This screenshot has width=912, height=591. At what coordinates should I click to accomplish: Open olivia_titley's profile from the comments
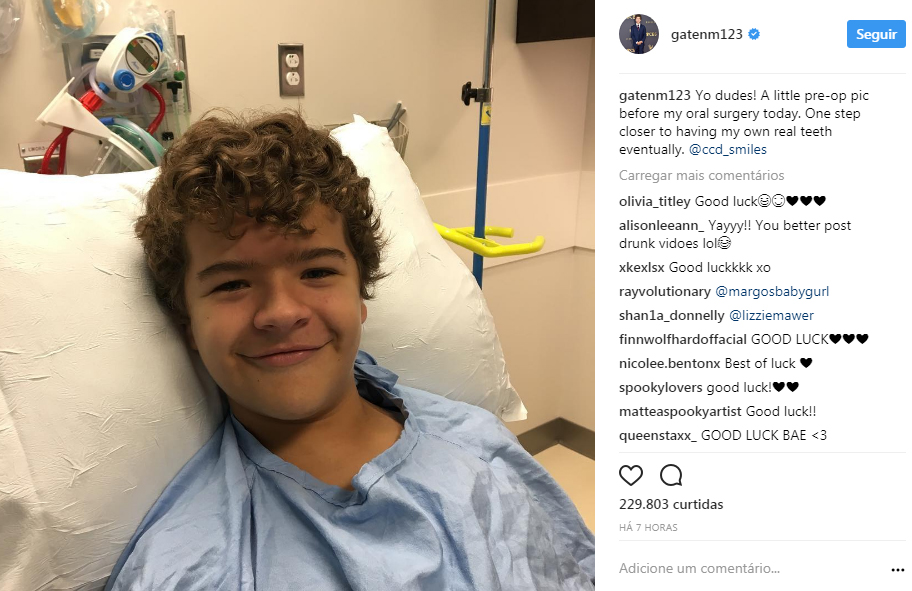(x=654, y=201)
